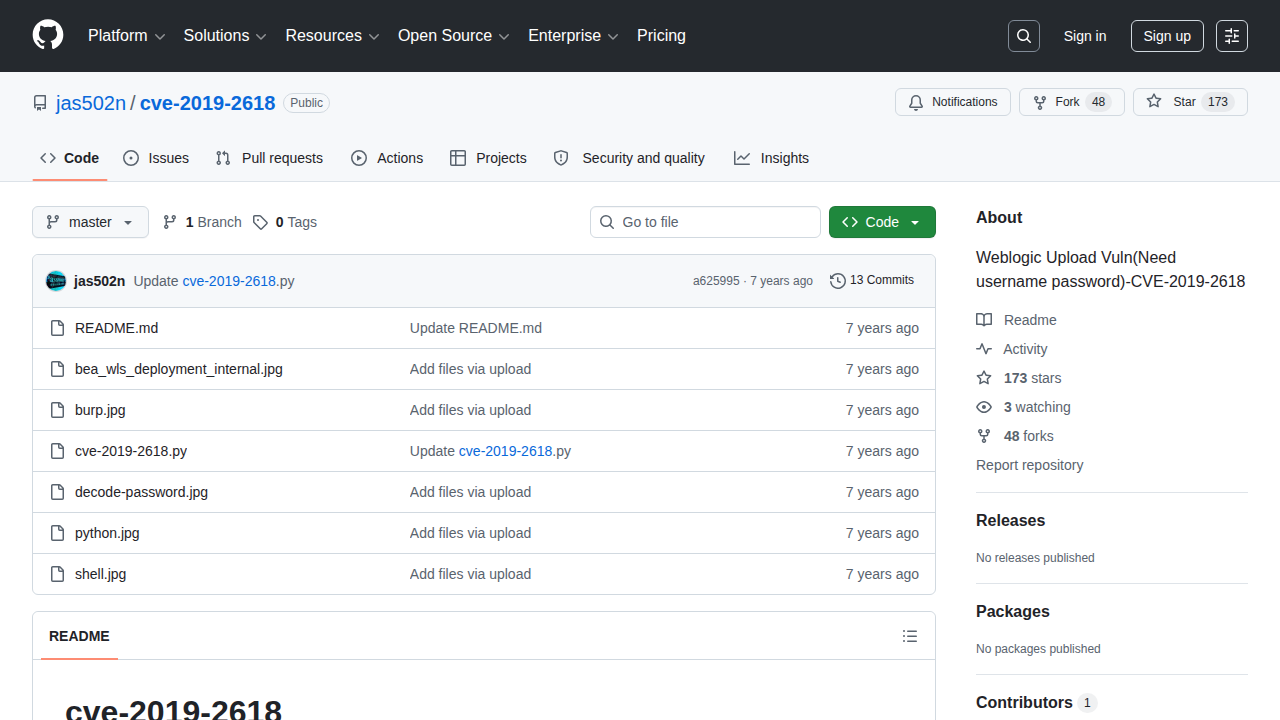Screen dimensions: 1280x720
Task: Open the decode-password.jpg file
Action: pyautogui.click(x=142, y=492)
